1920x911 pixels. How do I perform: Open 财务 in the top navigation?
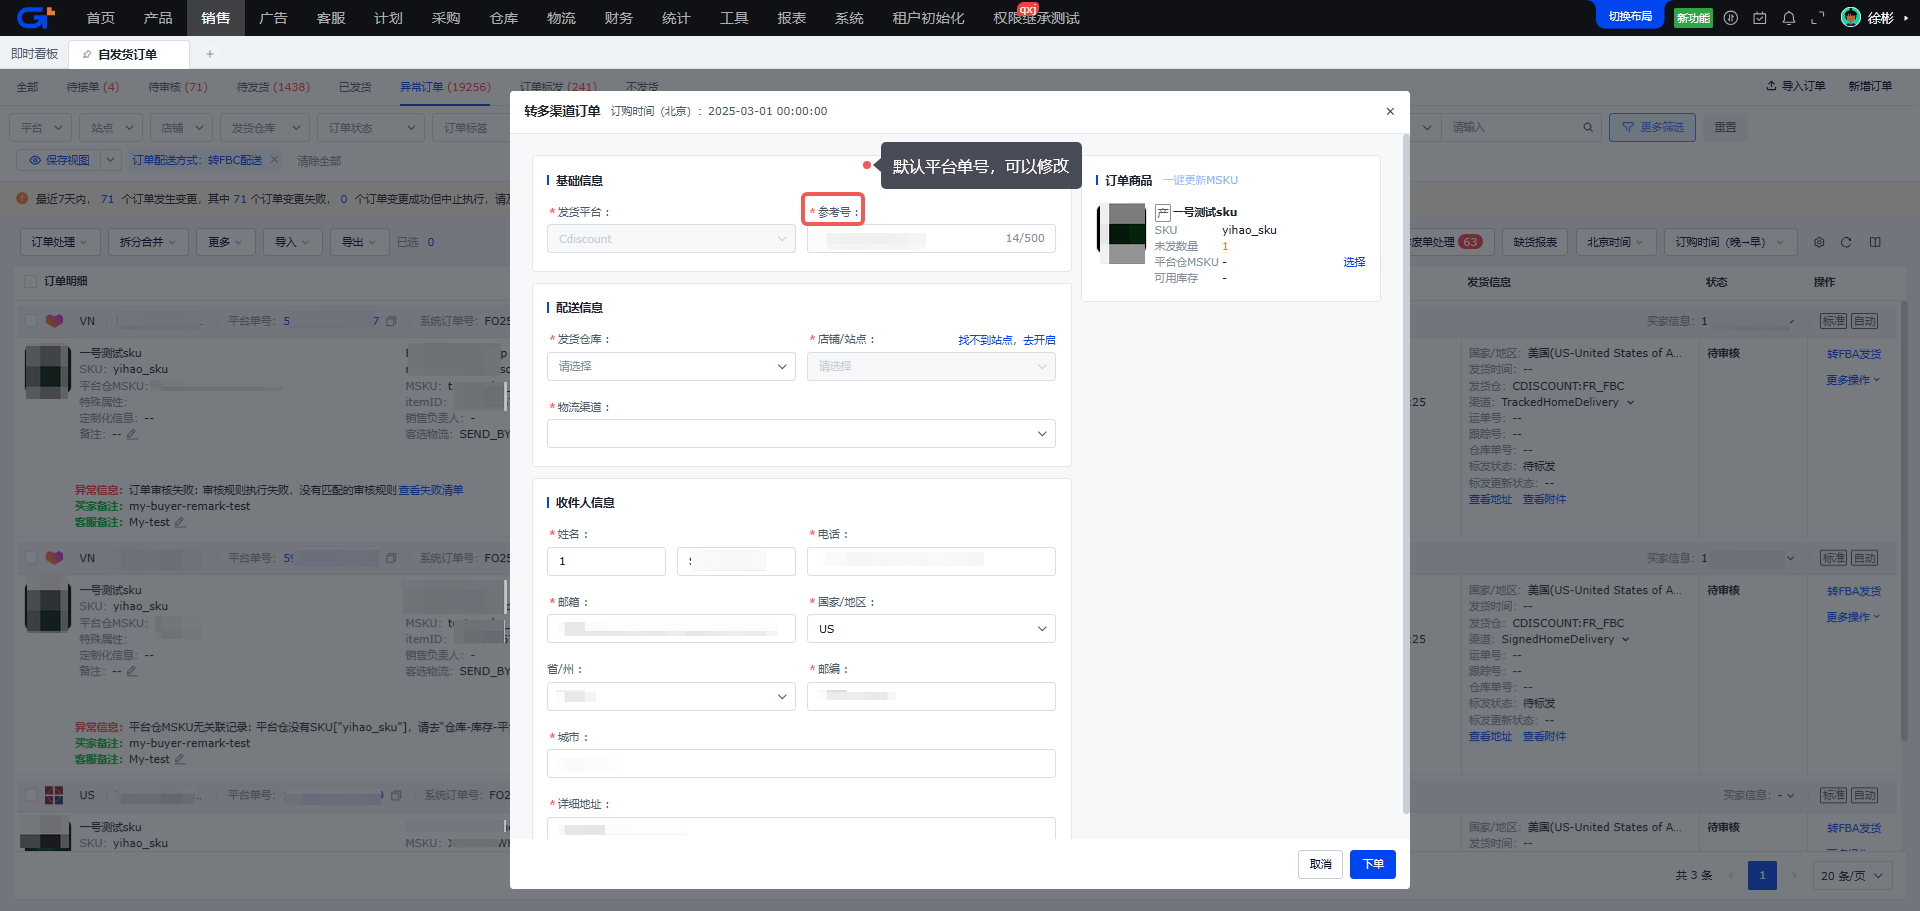(x=619, y=18)
